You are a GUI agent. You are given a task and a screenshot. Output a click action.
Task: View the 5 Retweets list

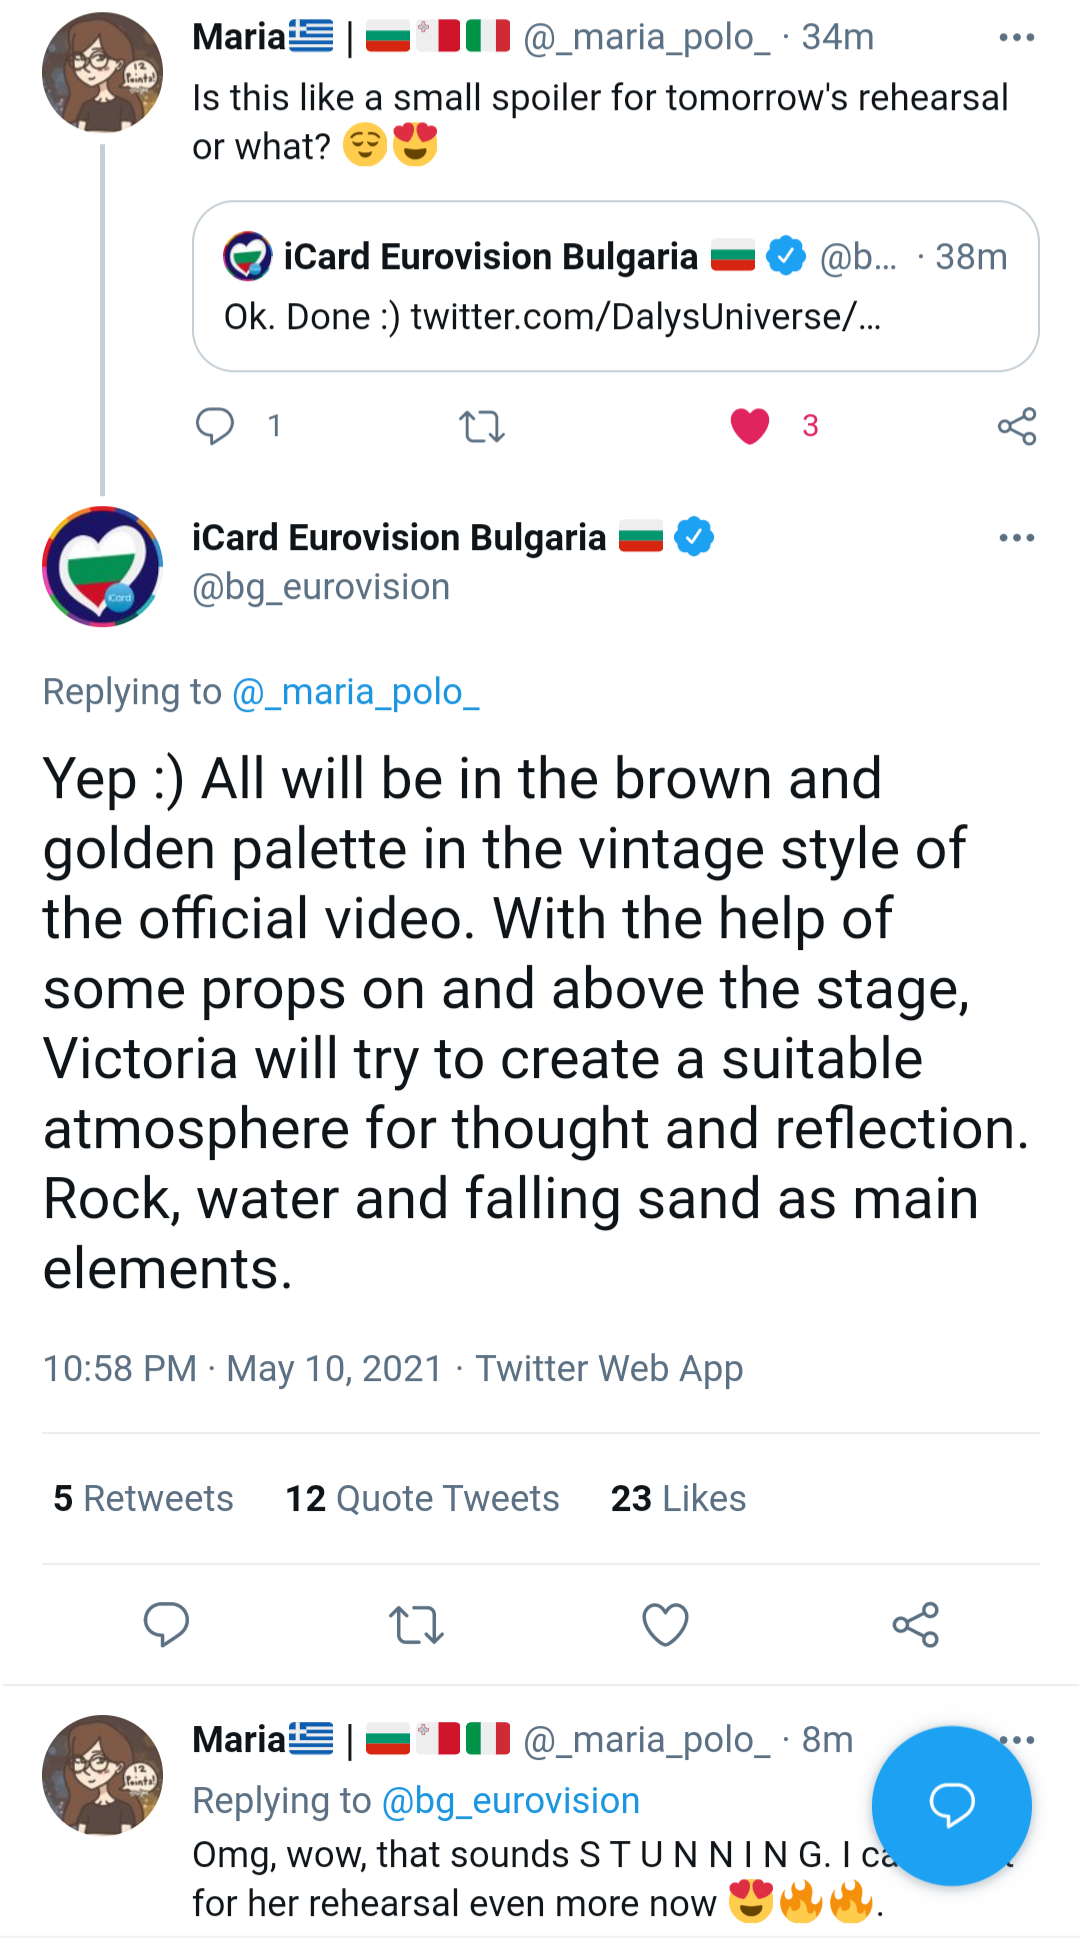point(143,1498)
